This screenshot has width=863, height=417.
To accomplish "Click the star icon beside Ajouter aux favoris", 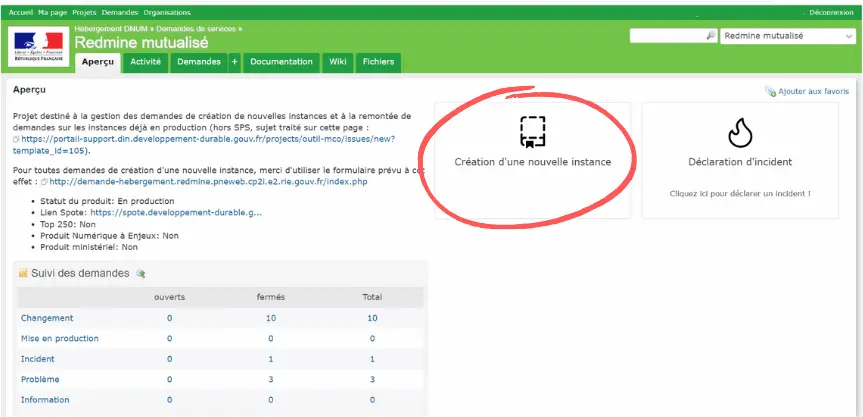I will [770, 91].
